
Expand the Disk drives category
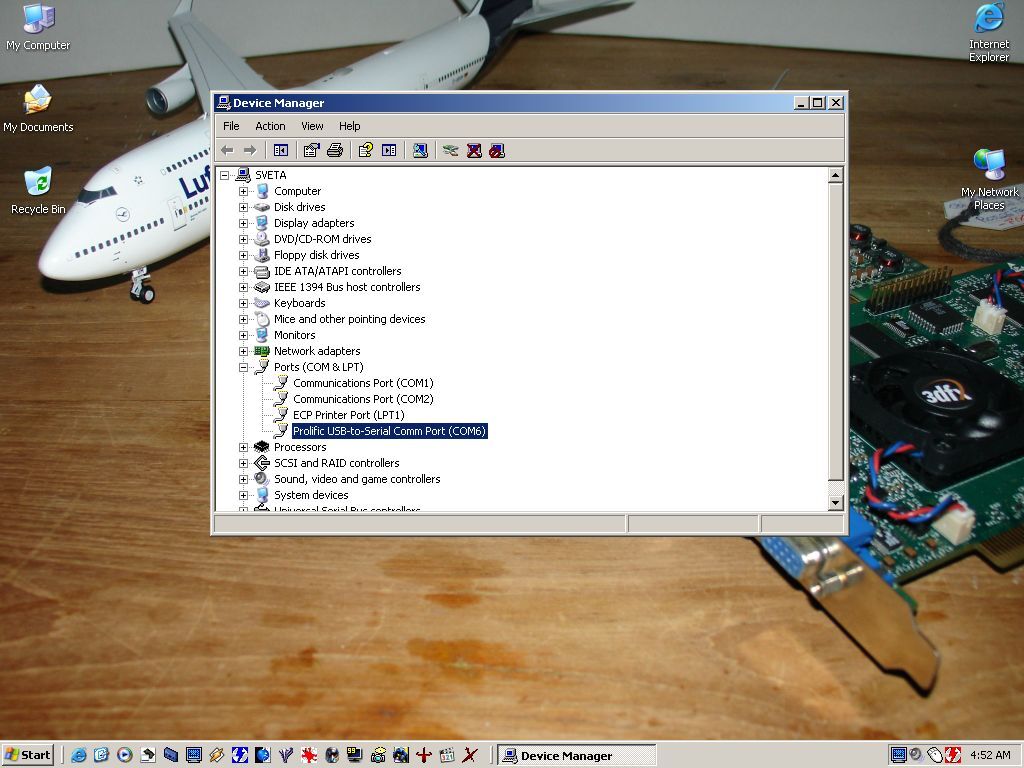pos(244,207)
